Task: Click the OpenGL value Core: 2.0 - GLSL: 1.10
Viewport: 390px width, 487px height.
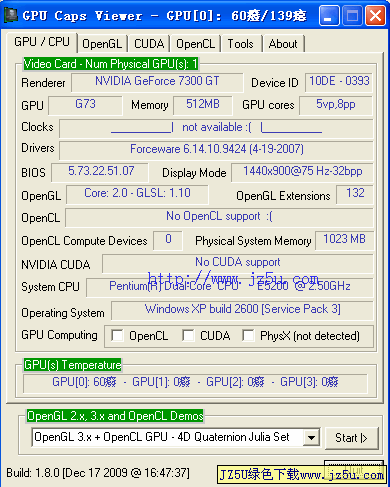Action: [137, 194]
